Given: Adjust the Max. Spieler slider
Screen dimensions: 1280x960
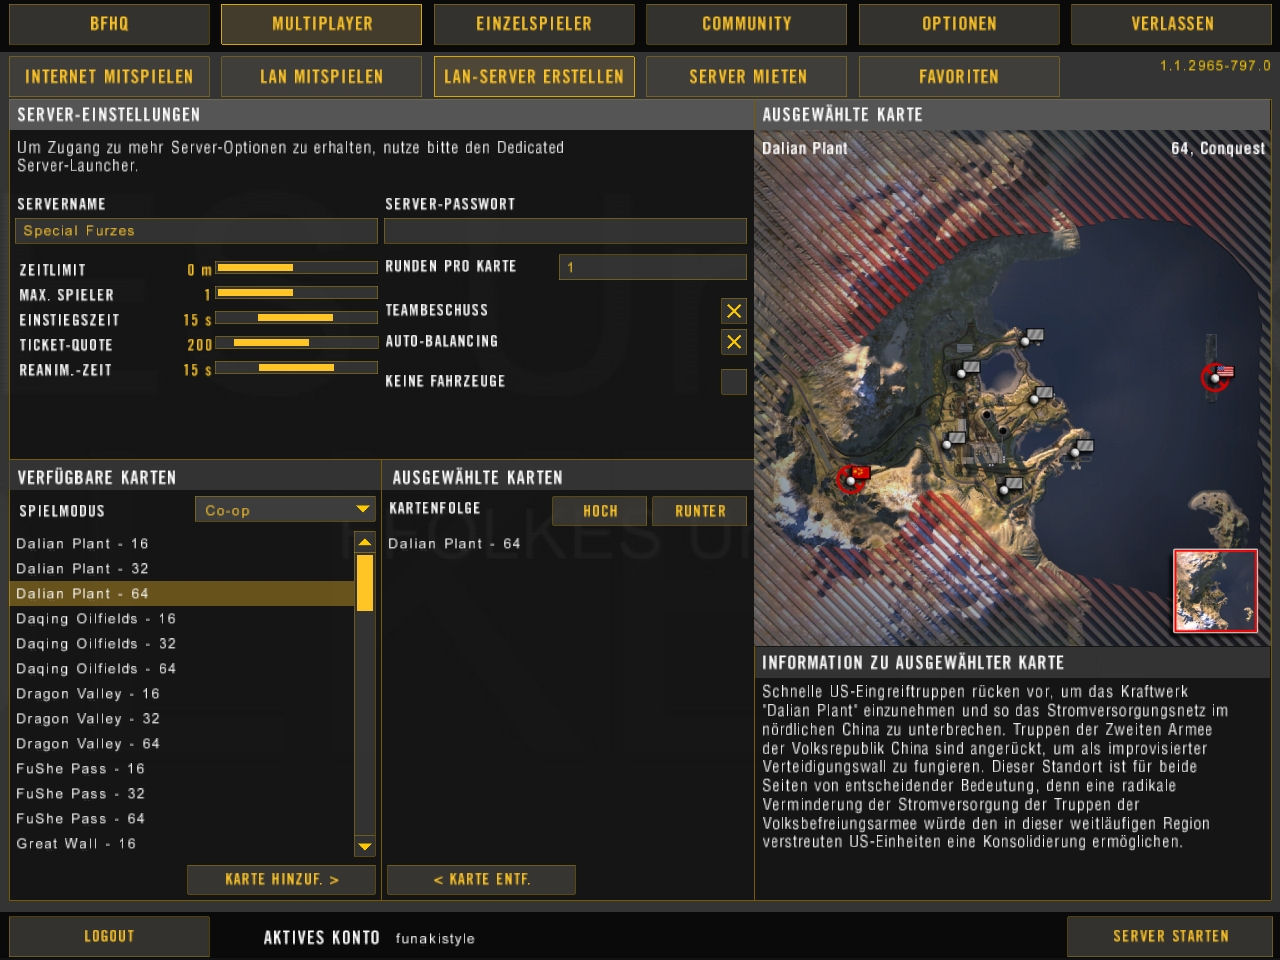Looking at the screenshot, I should coord(296,293).
